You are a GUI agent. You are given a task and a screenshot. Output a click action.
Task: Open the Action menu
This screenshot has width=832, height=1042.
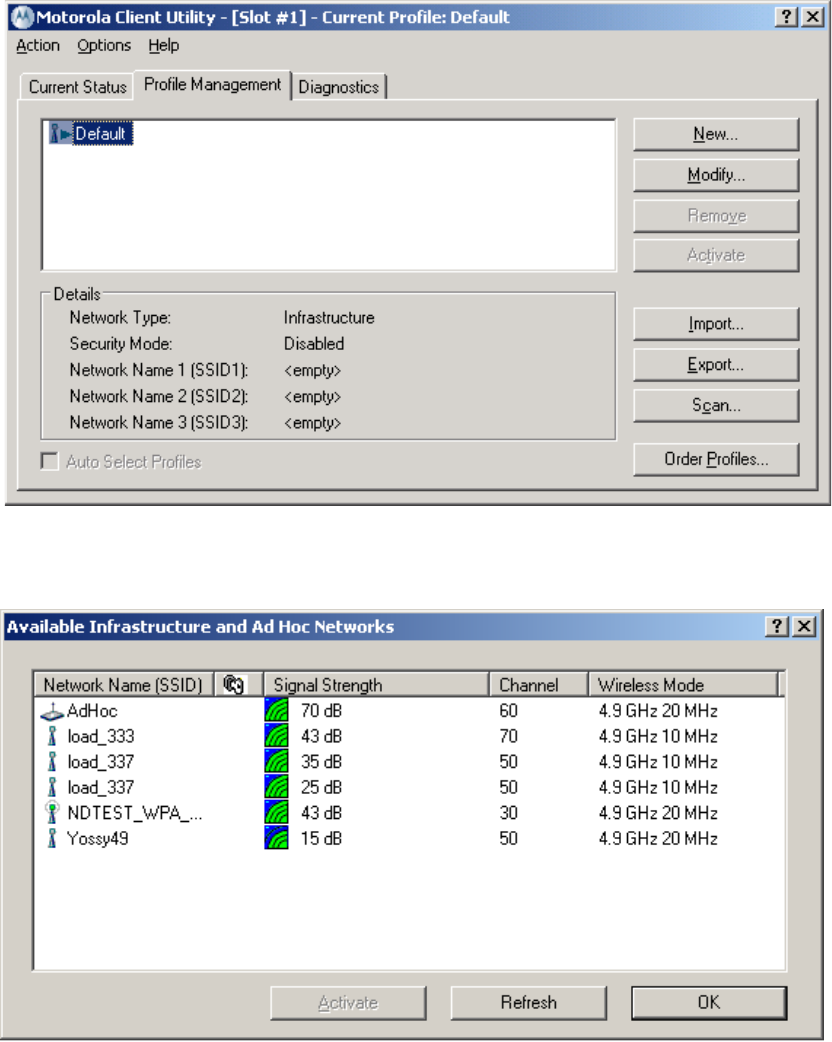(38, 45)
